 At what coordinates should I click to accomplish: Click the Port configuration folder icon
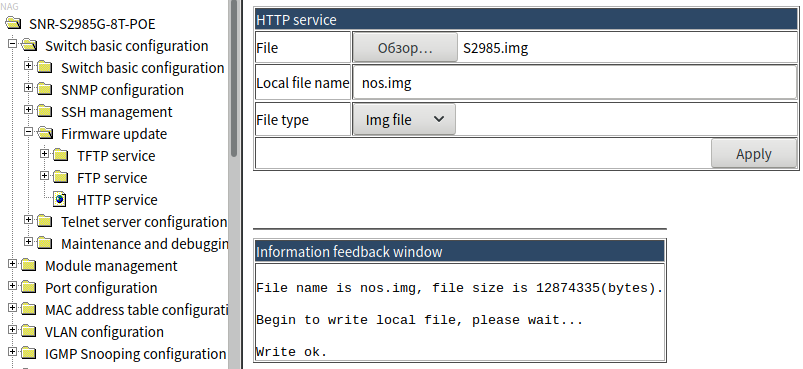[29, 288]
